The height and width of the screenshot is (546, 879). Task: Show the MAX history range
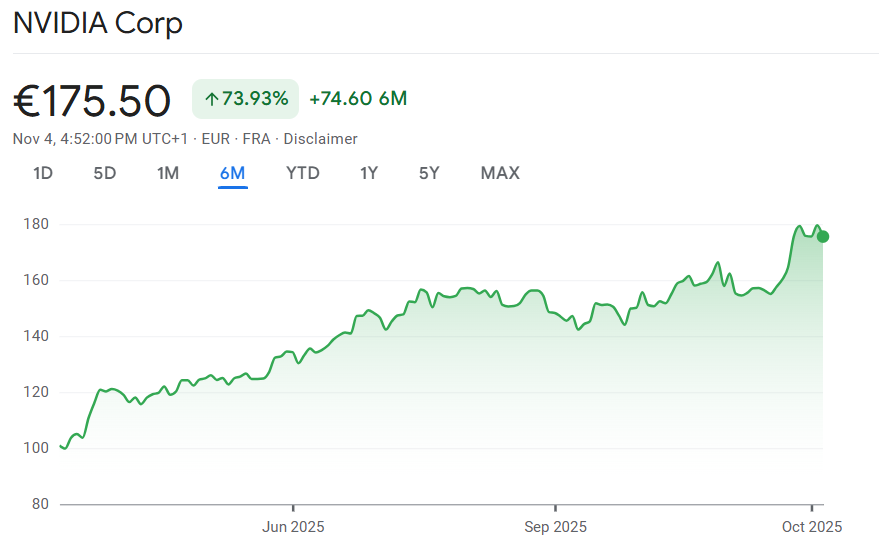pyautogui.click(x=500, y=173)
